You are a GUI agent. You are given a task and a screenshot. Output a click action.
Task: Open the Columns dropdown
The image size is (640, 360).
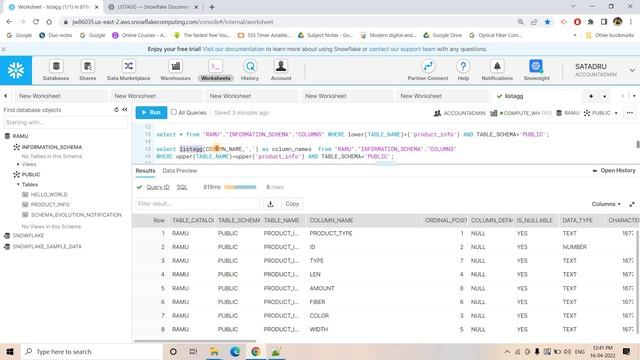606,204
